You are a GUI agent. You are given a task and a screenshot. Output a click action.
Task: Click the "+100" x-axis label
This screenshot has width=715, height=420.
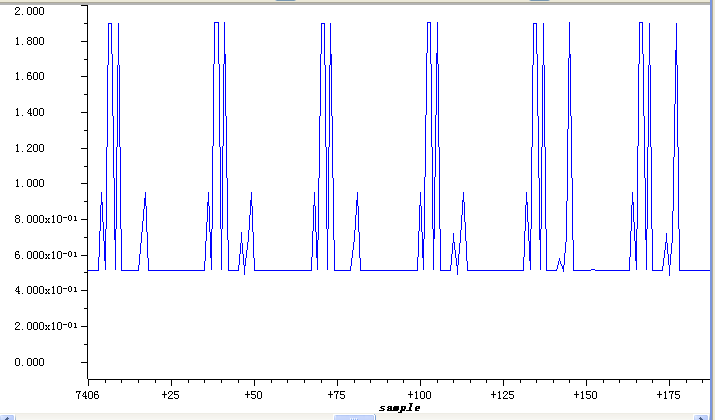(x=419, y=395)
